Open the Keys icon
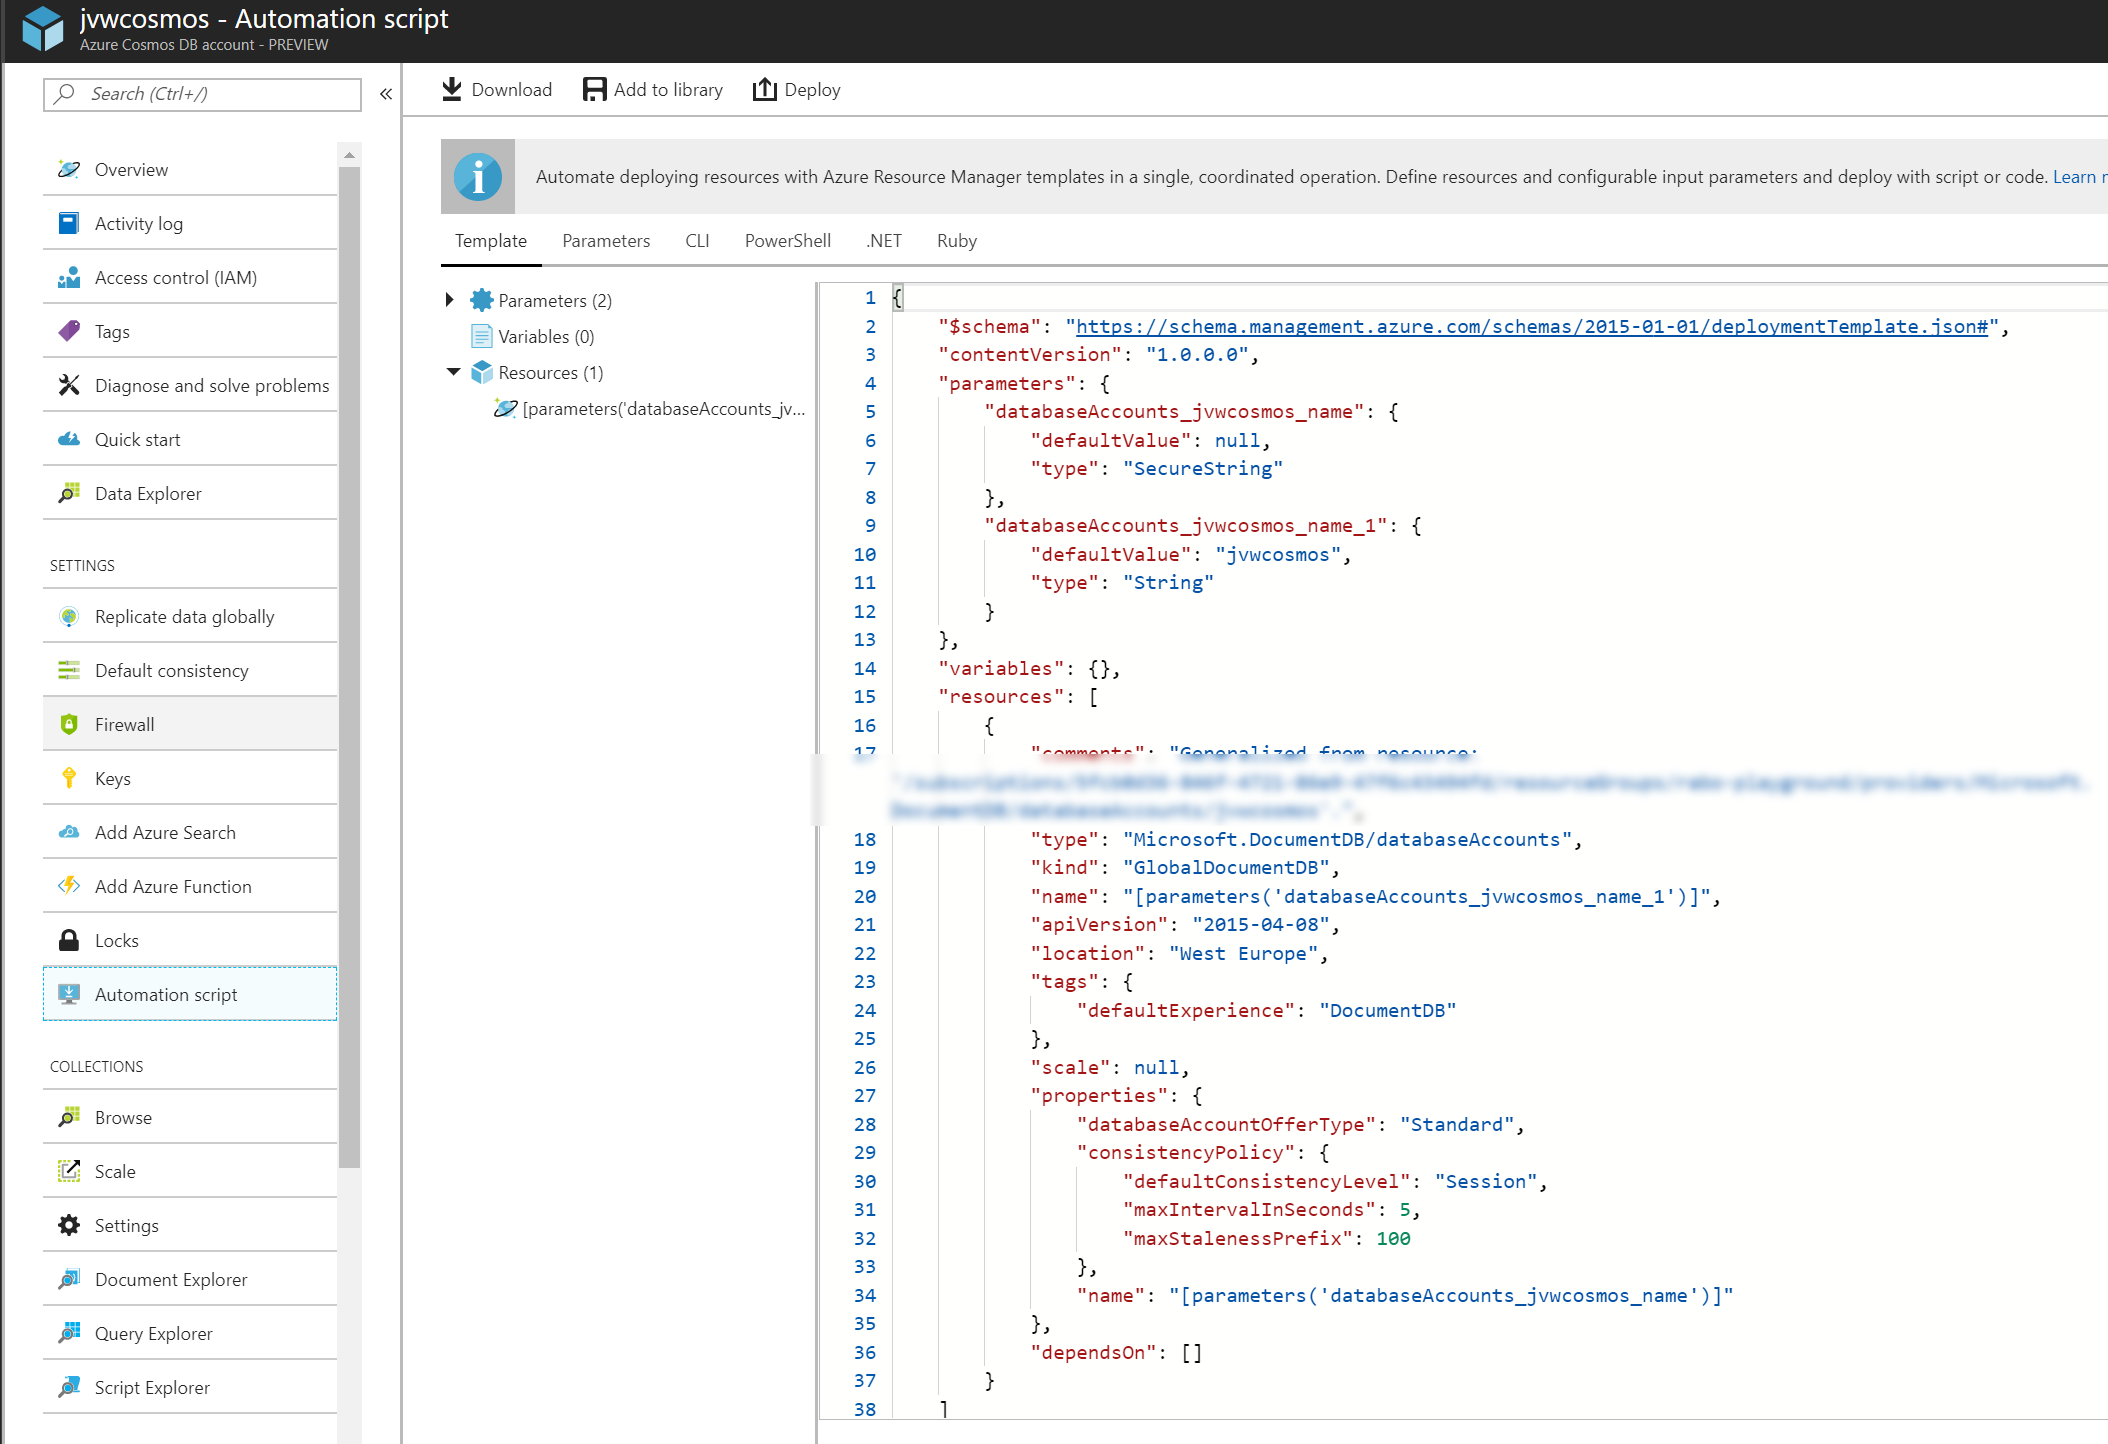This screenshot has height=1444, width=2108. (68, 778)
